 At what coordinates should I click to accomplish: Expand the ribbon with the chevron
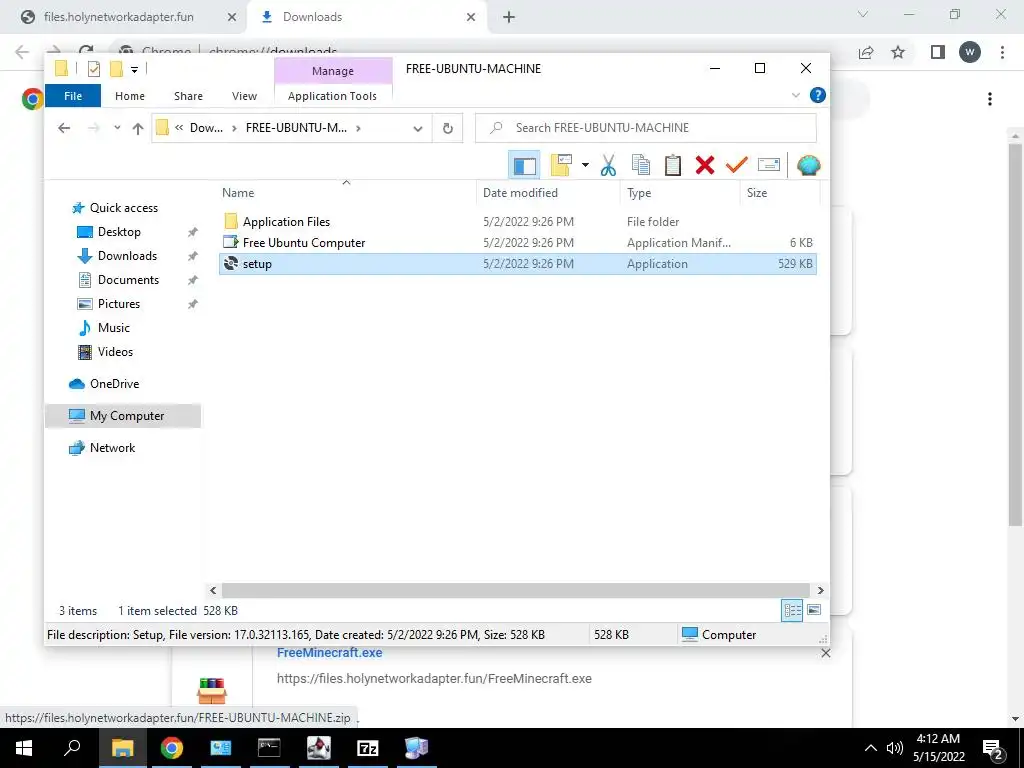pyautogui.click(x=795, y=95)
